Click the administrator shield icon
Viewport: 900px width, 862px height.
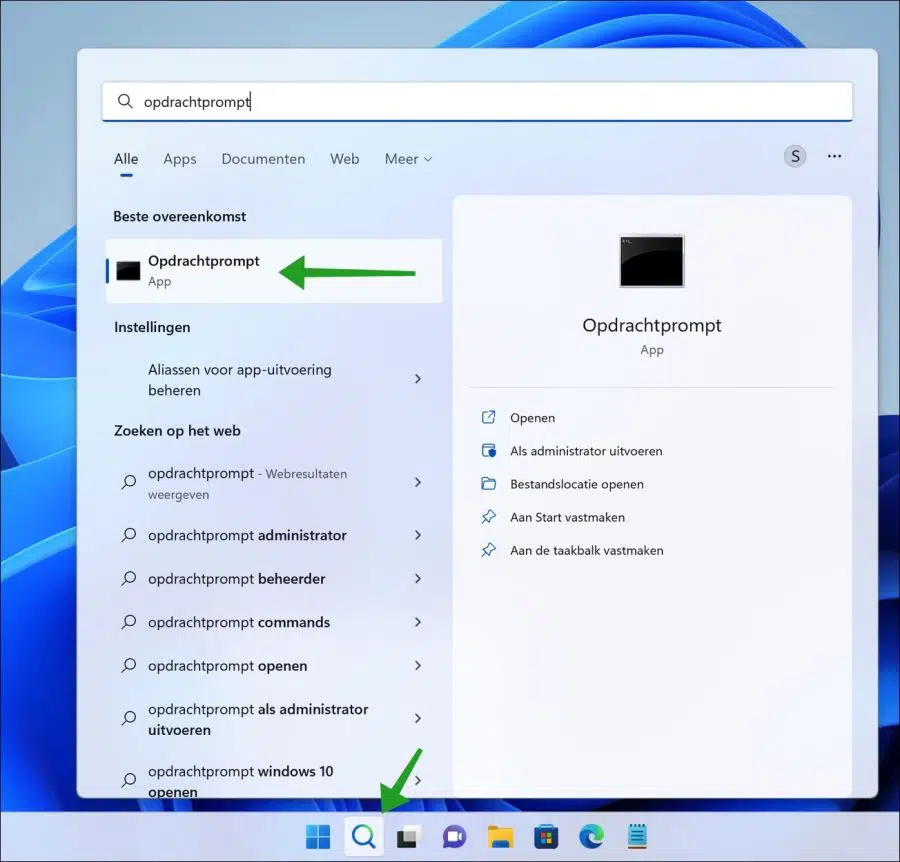(488, 451)
